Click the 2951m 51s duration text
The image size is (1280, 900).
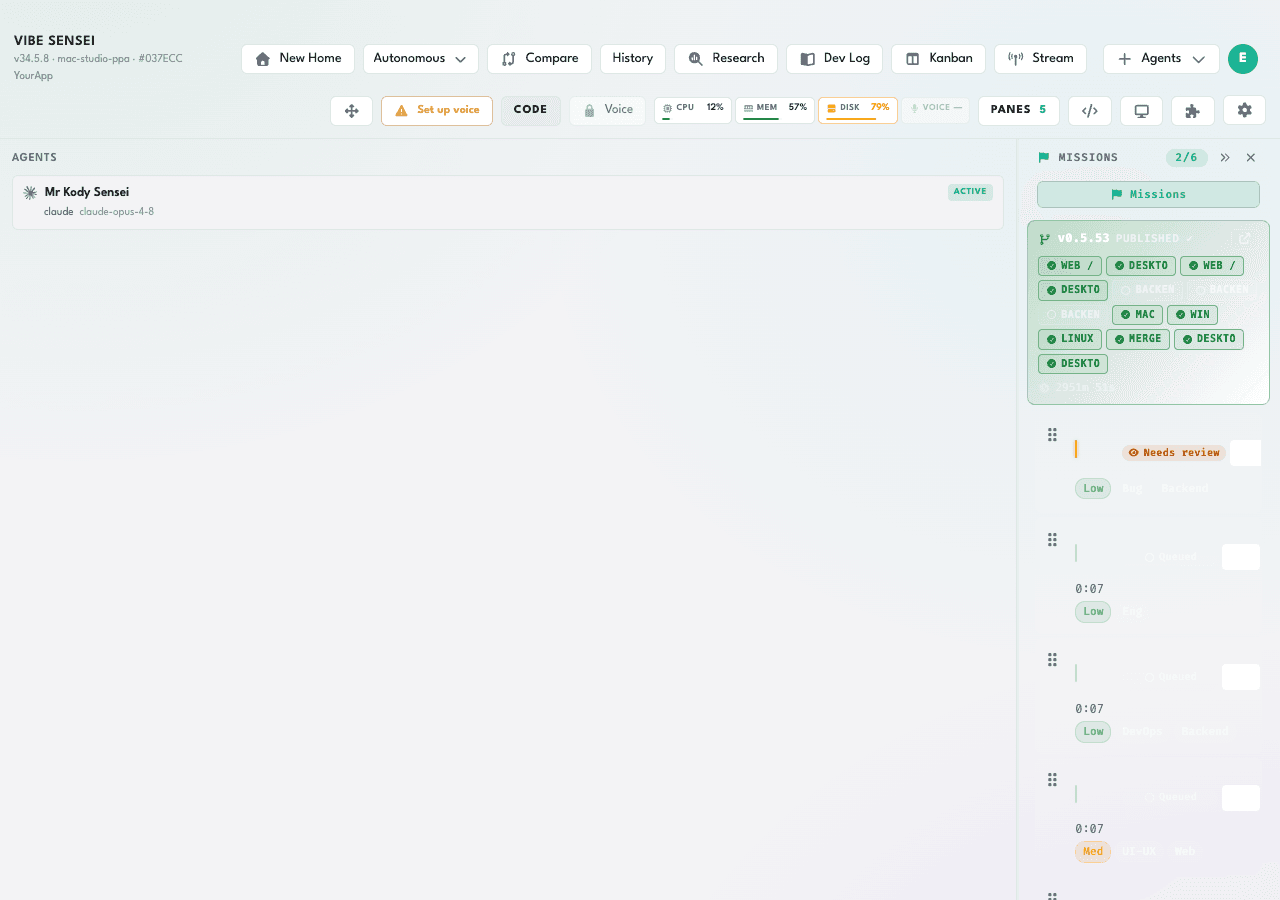(x=1086, y=387)
